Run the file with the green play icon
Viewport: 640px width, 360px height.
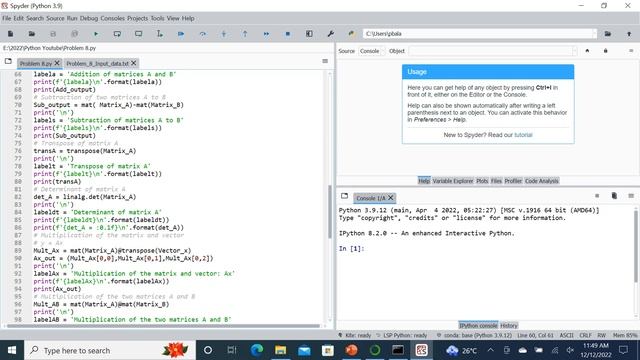(96, 34)
